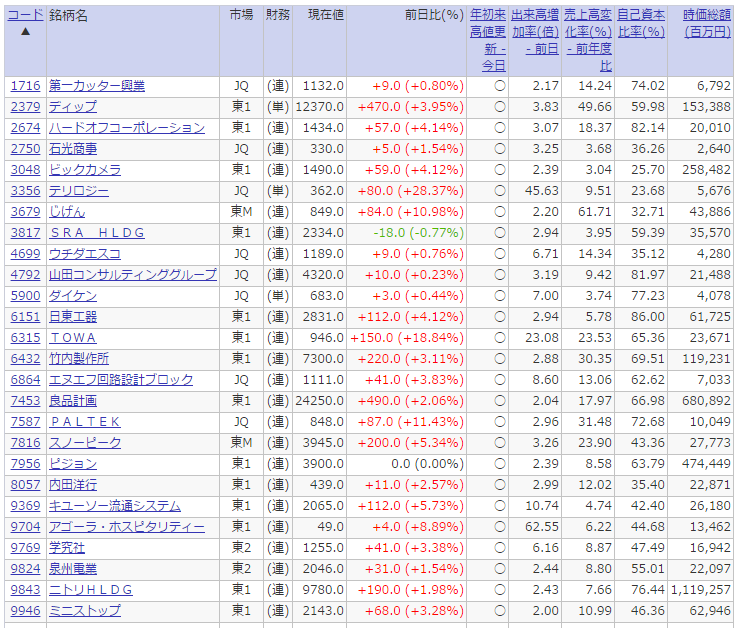Sort by 年初来高値更新-今日 header
The height and width of the screenshot is (628, 737).
point(488,40)
